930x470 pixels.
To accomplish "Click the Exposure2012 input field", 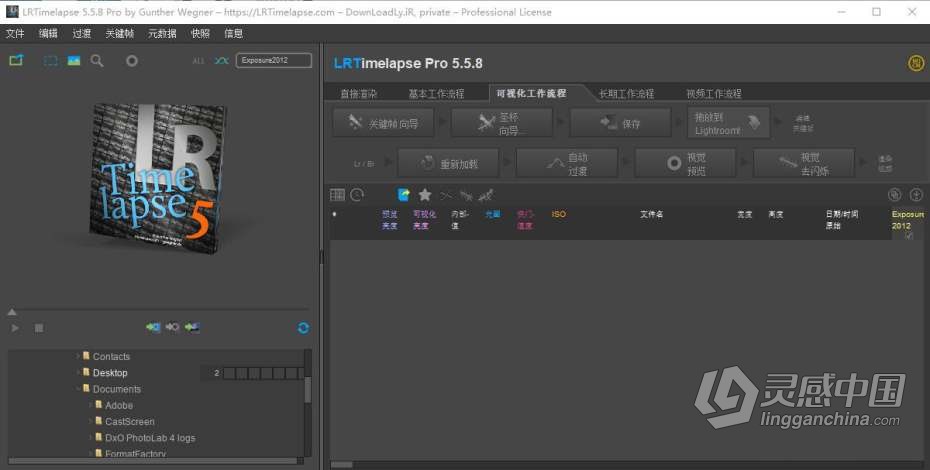I will point(273,60).
